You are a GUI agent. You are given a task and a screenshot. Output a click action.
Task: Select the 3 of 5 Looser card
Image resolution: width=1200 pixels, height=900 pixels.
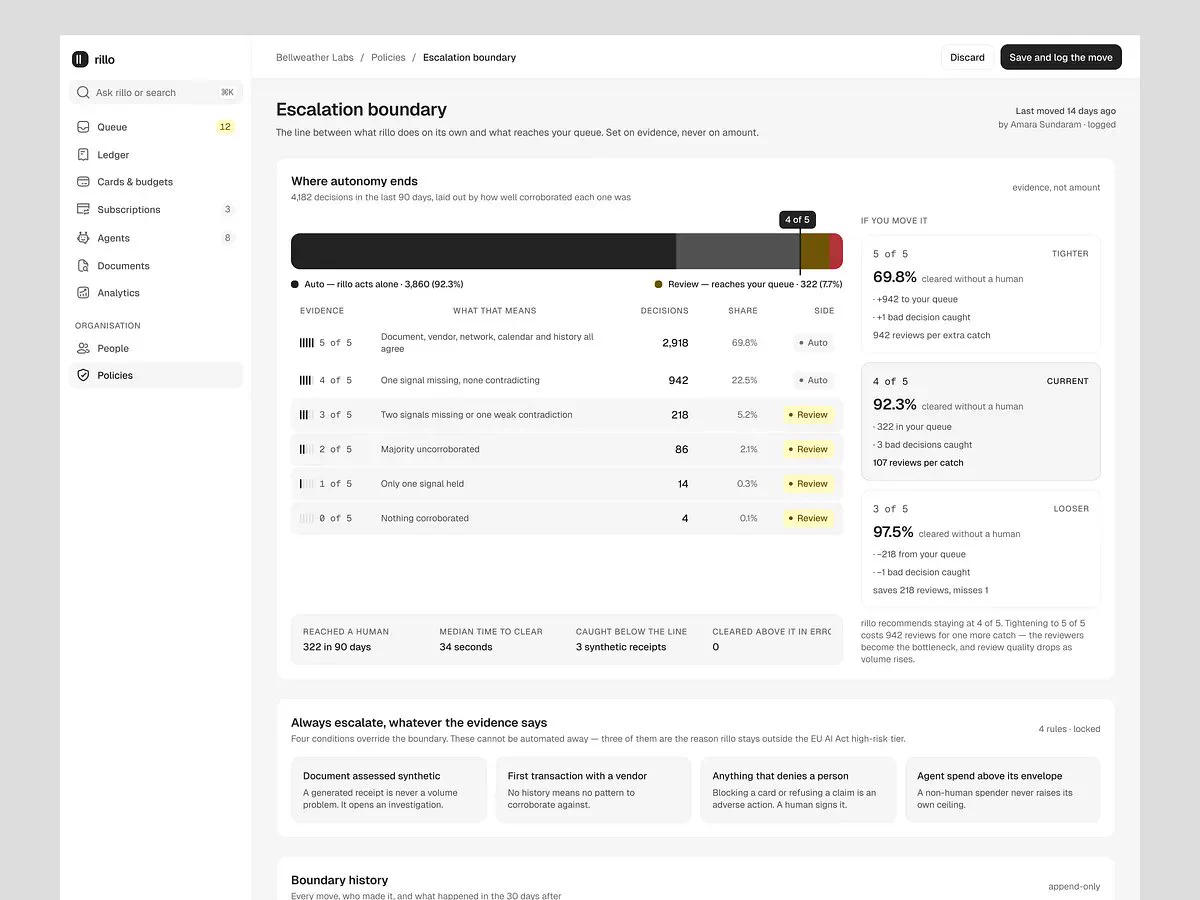click(x=980, y=548)
